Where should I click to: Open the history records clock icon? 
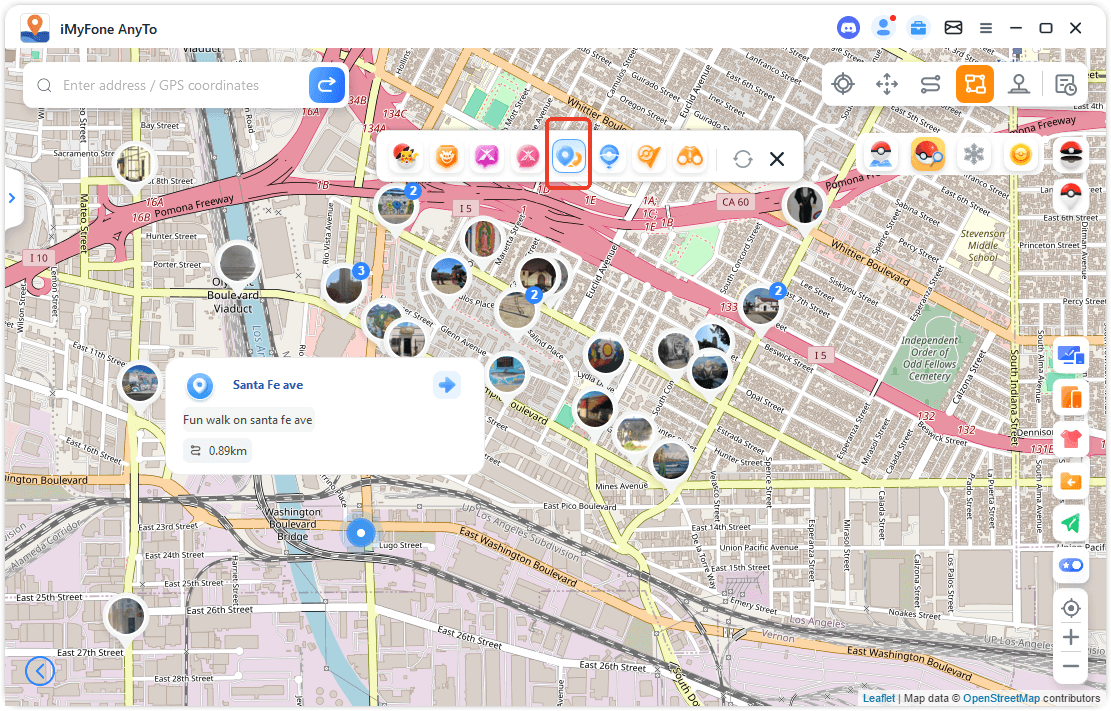(1066, 84)
